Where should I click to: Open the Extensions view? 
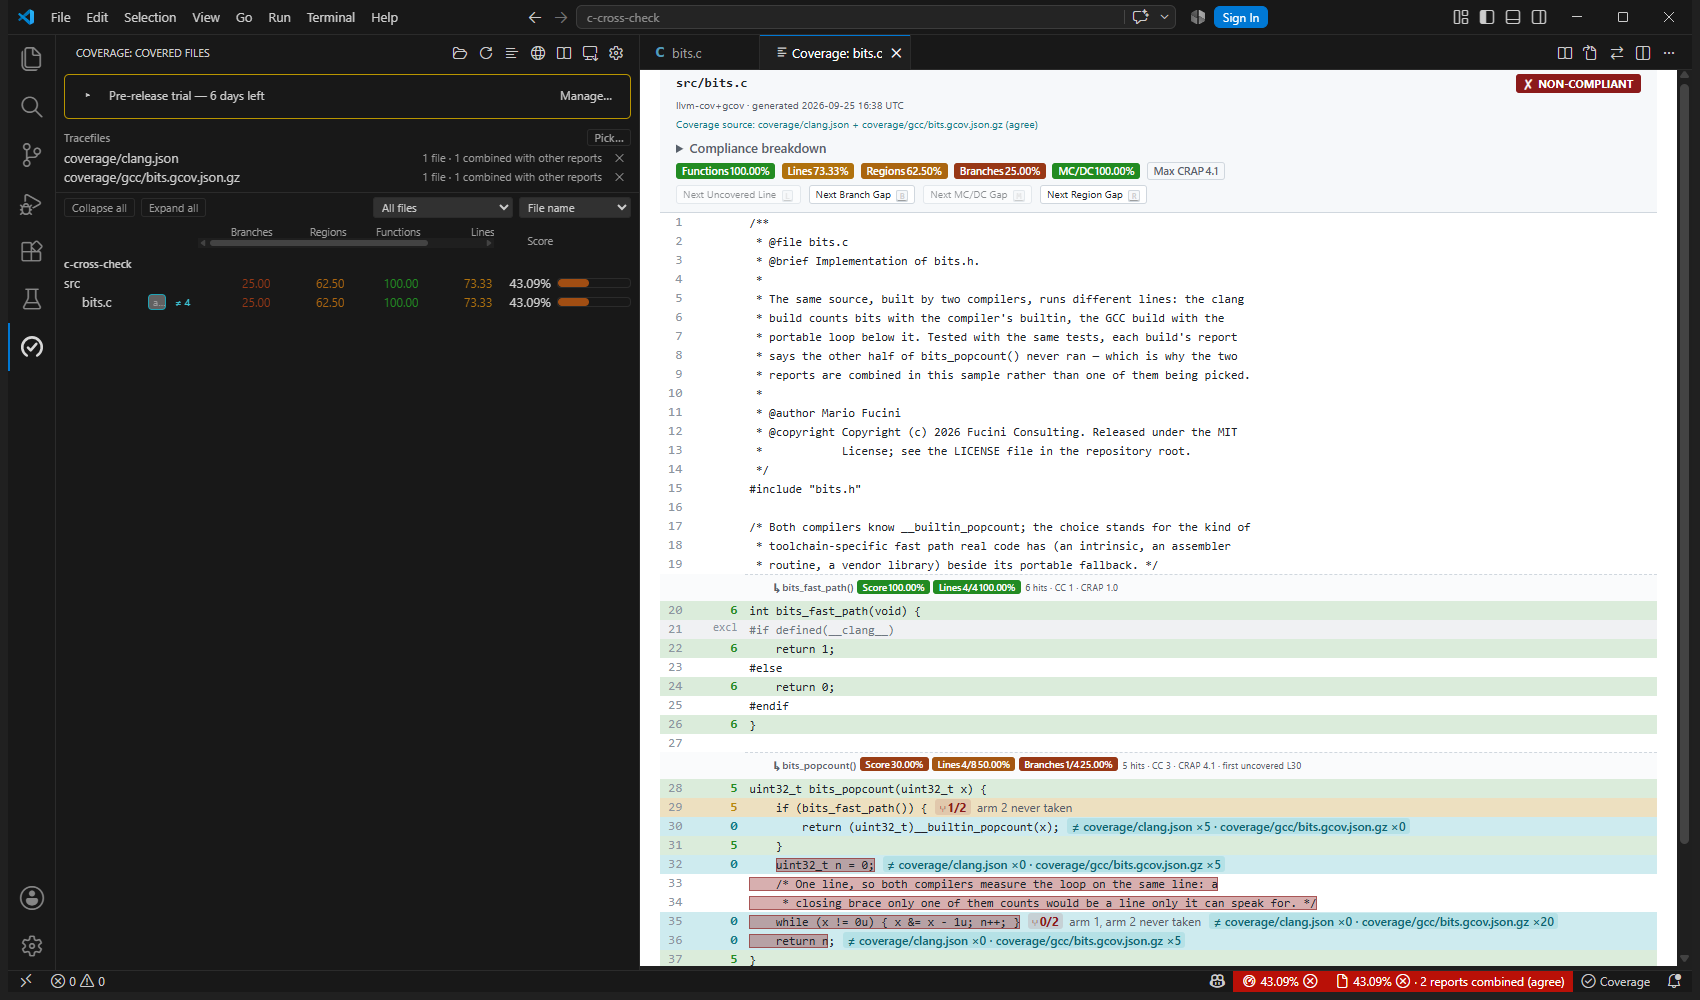pyautogui.click(x=31, y=251)
